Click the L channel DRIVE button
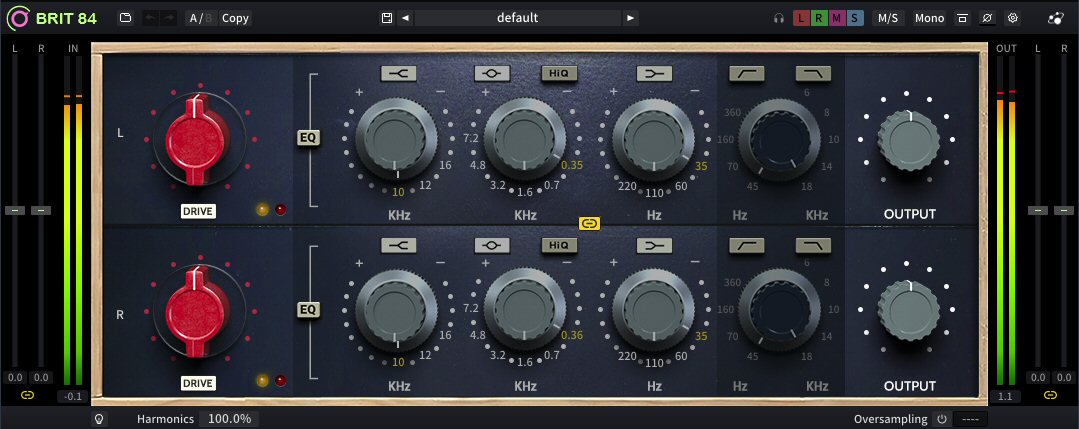 [x=198, y=211]
